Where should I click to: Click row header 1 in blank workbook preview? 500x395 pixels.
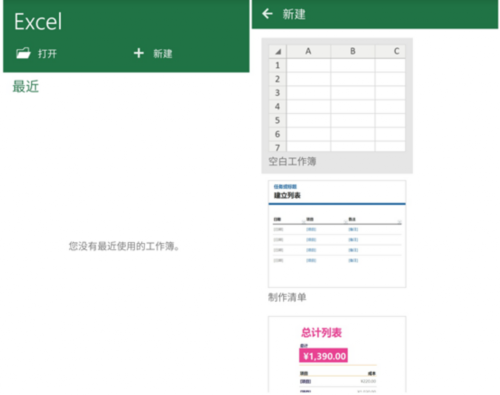click(277, 65)
